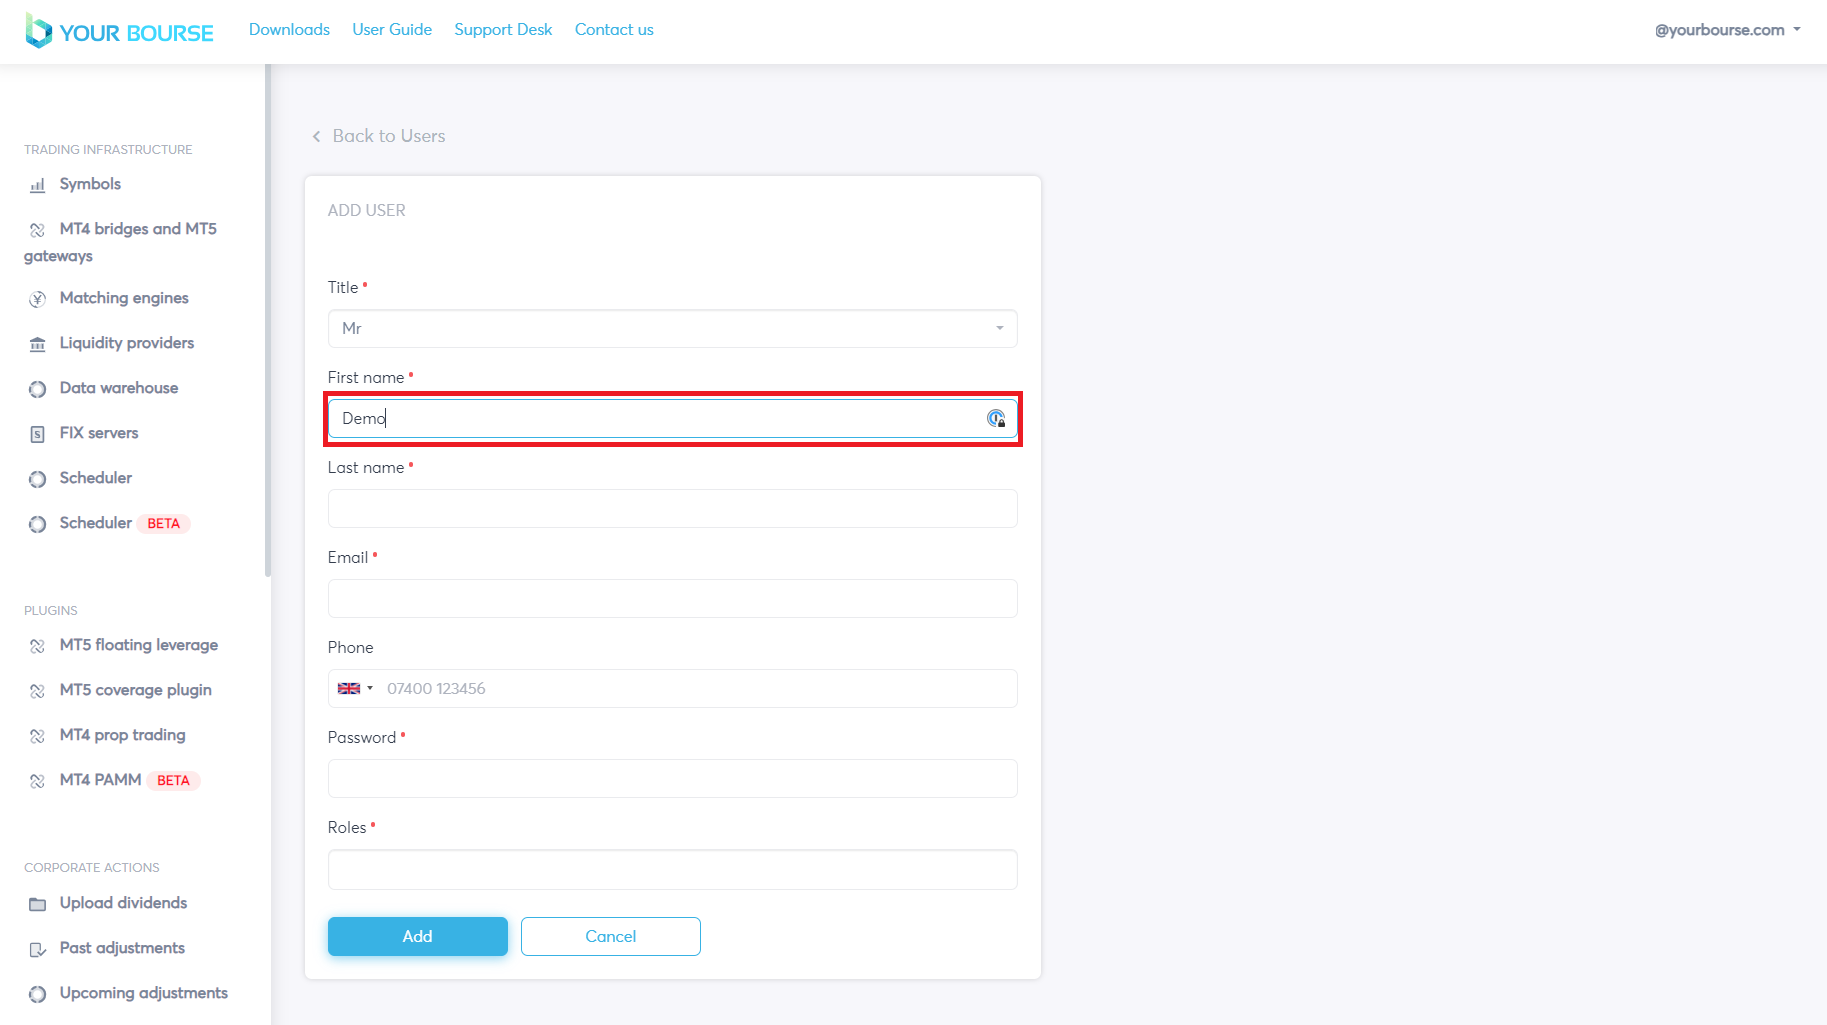The height and width of the screenshot is (1025, 1827).
Task: Click the Liquidity providers bank icon
Action: (37, 344)
